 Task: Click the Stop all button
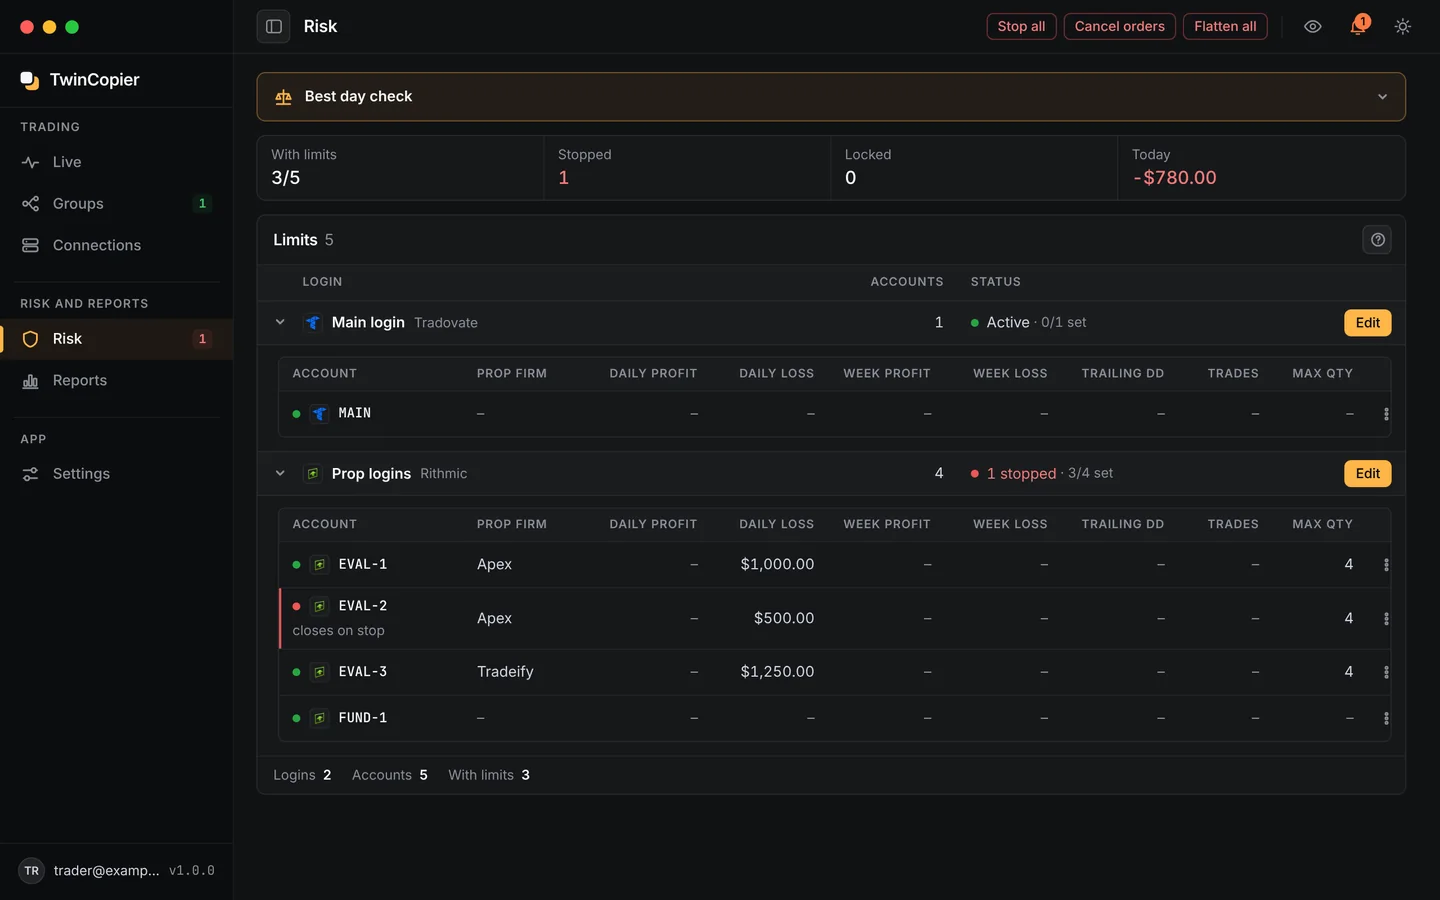[x=1021, y=27]
